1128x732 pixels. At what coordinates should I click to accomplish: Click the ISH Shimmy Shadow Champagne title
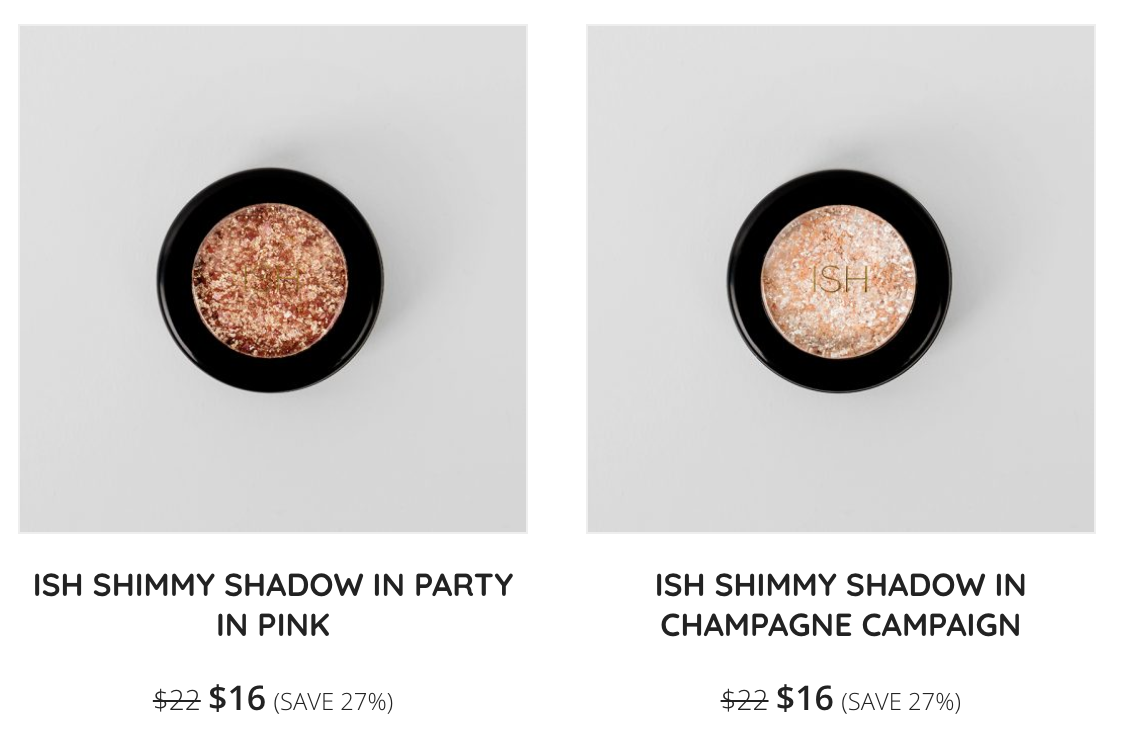pyautogui.click(x=840, y=605)
